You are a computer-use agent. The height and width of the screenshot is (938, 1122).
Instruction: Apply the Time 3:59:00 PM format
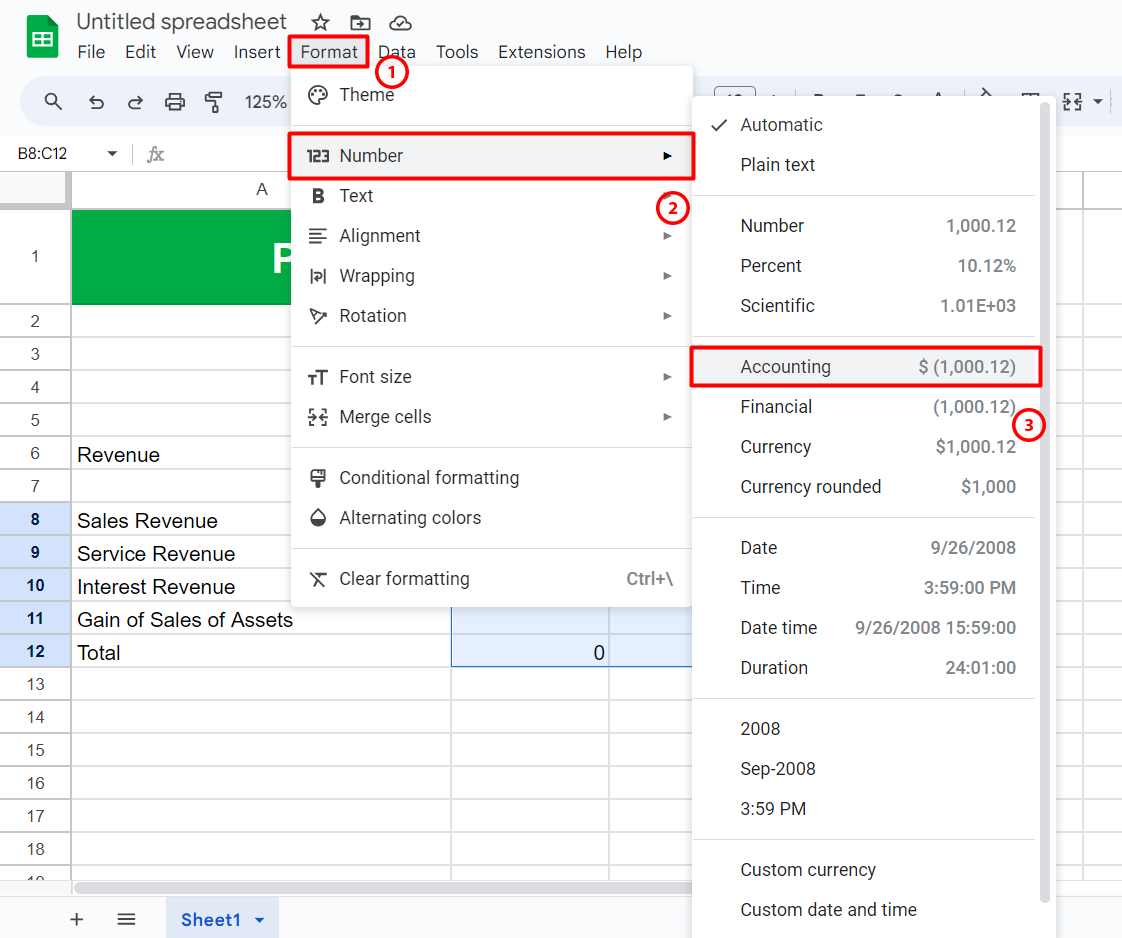(x=865, y=588)
